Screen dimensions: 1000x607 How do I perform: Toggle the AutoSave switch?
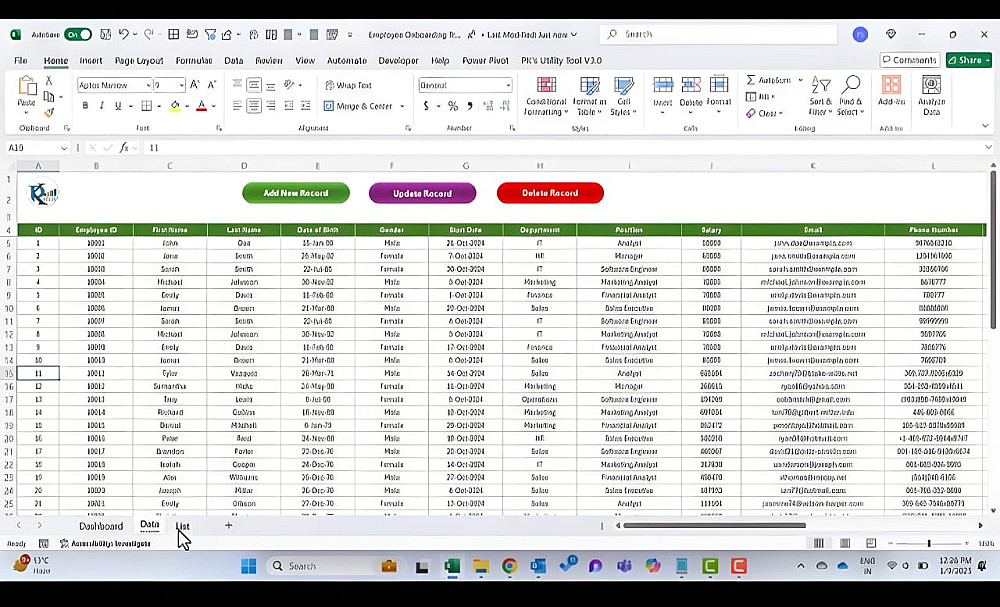[78, 34]
